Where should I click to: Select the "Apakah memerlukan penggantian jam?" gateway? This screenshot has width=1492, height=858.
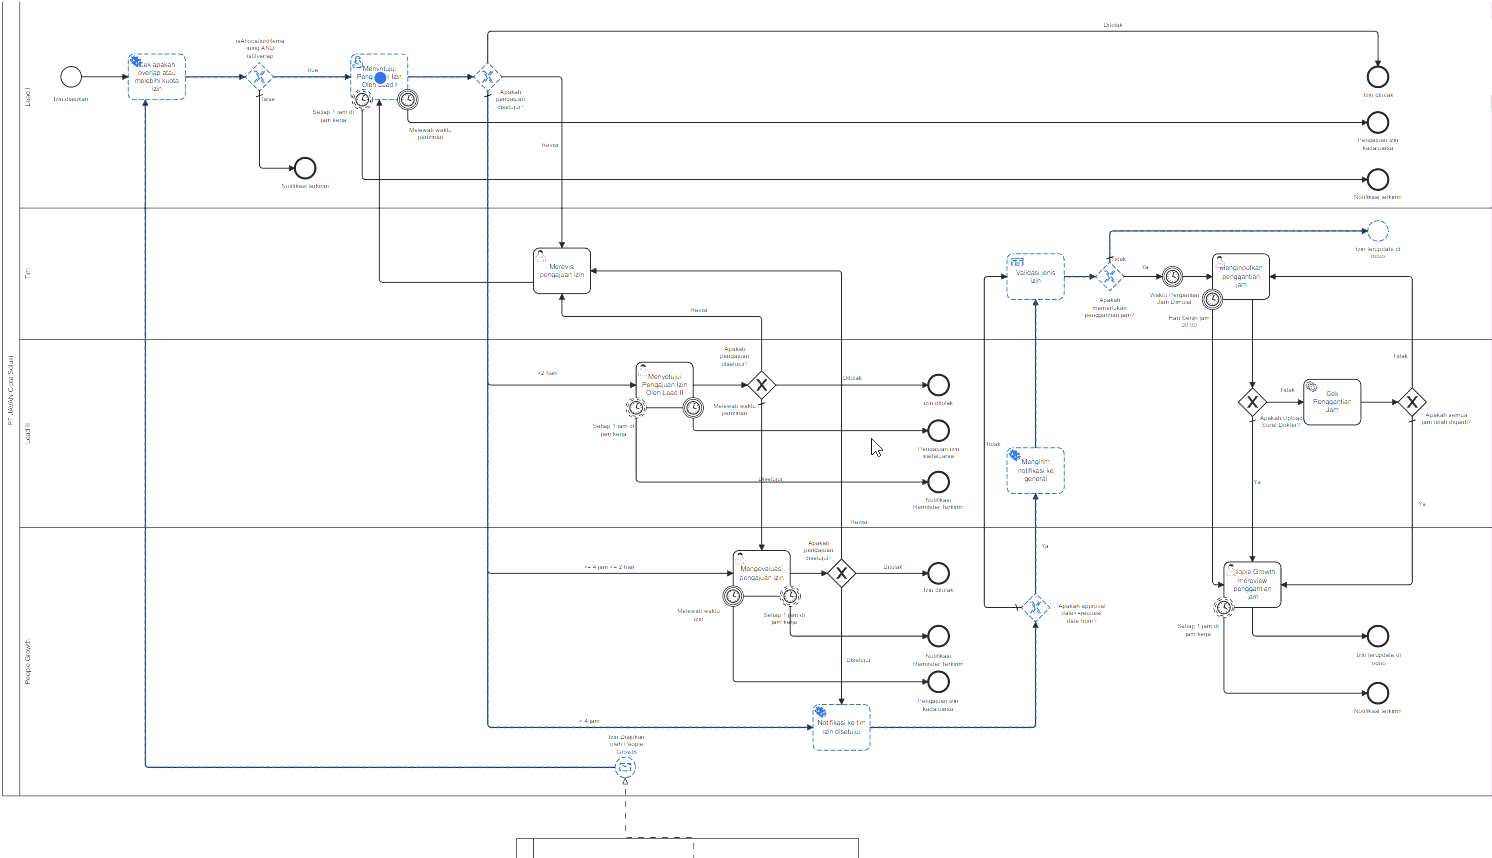1110,277
